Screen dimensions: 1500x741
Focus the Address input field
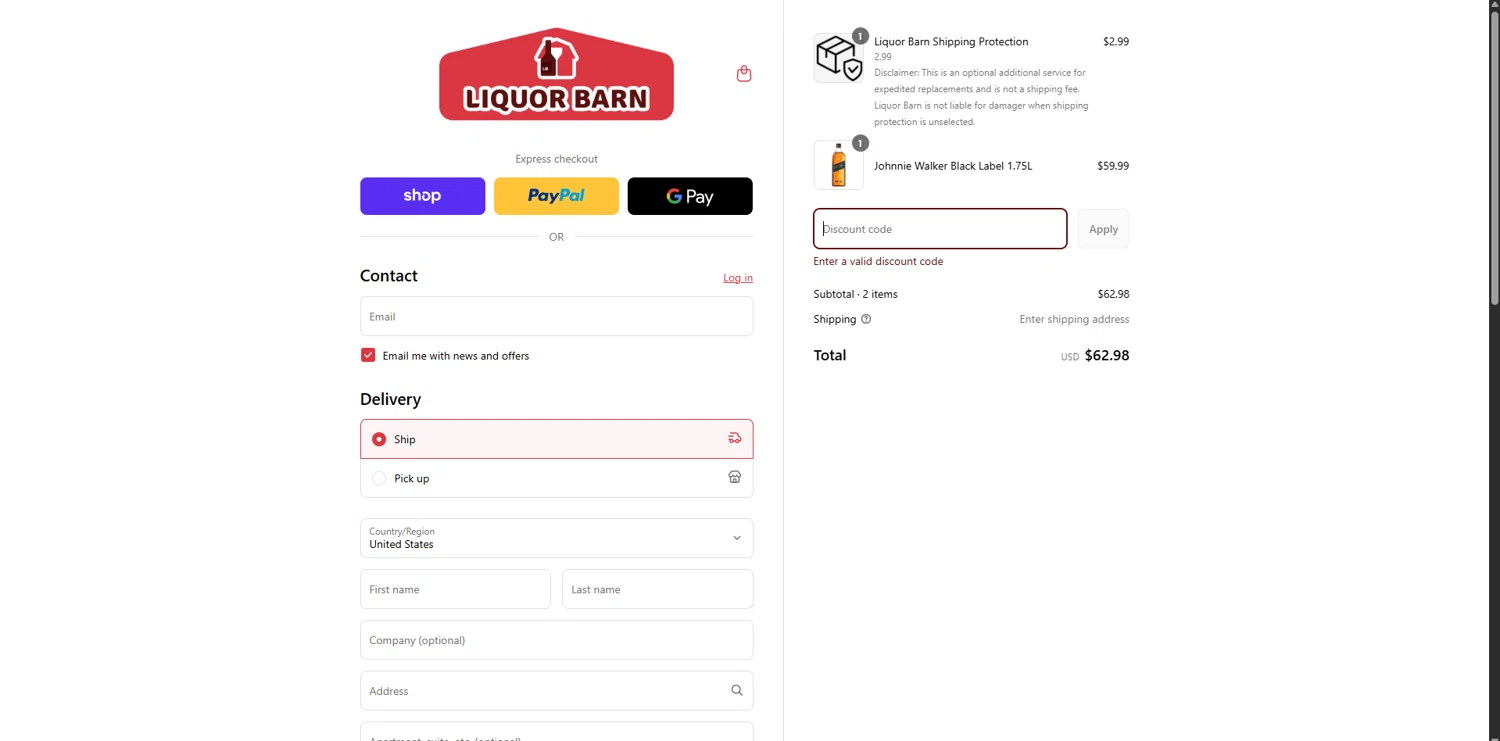(x=556, y=691)
